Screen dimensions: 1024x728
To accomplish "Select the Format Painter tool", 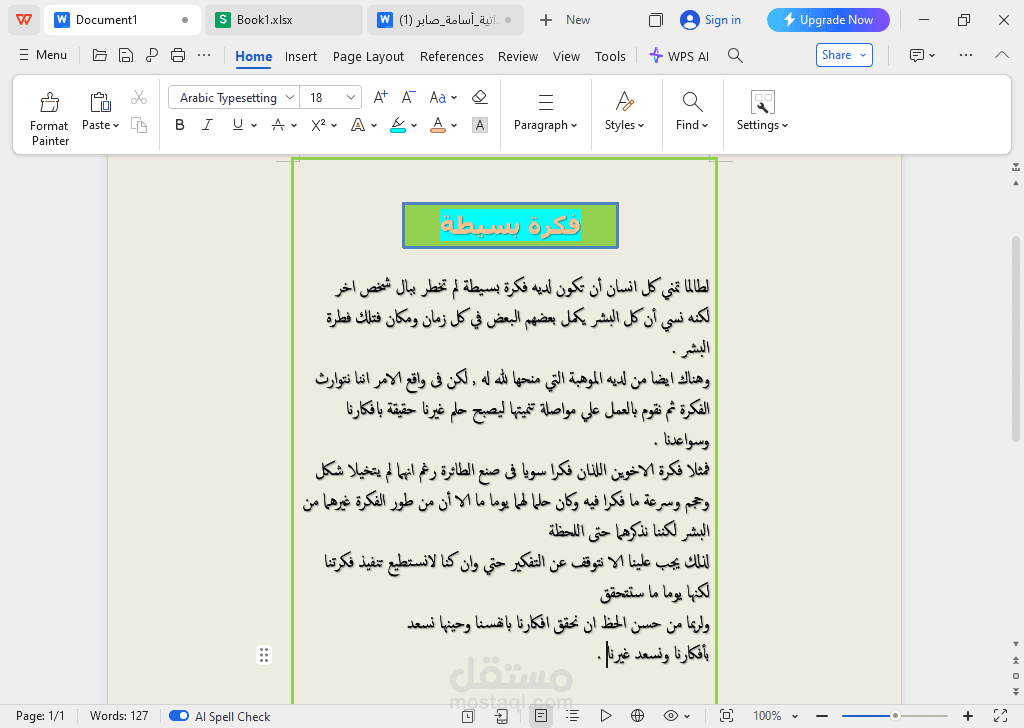I will pos(50,119).
